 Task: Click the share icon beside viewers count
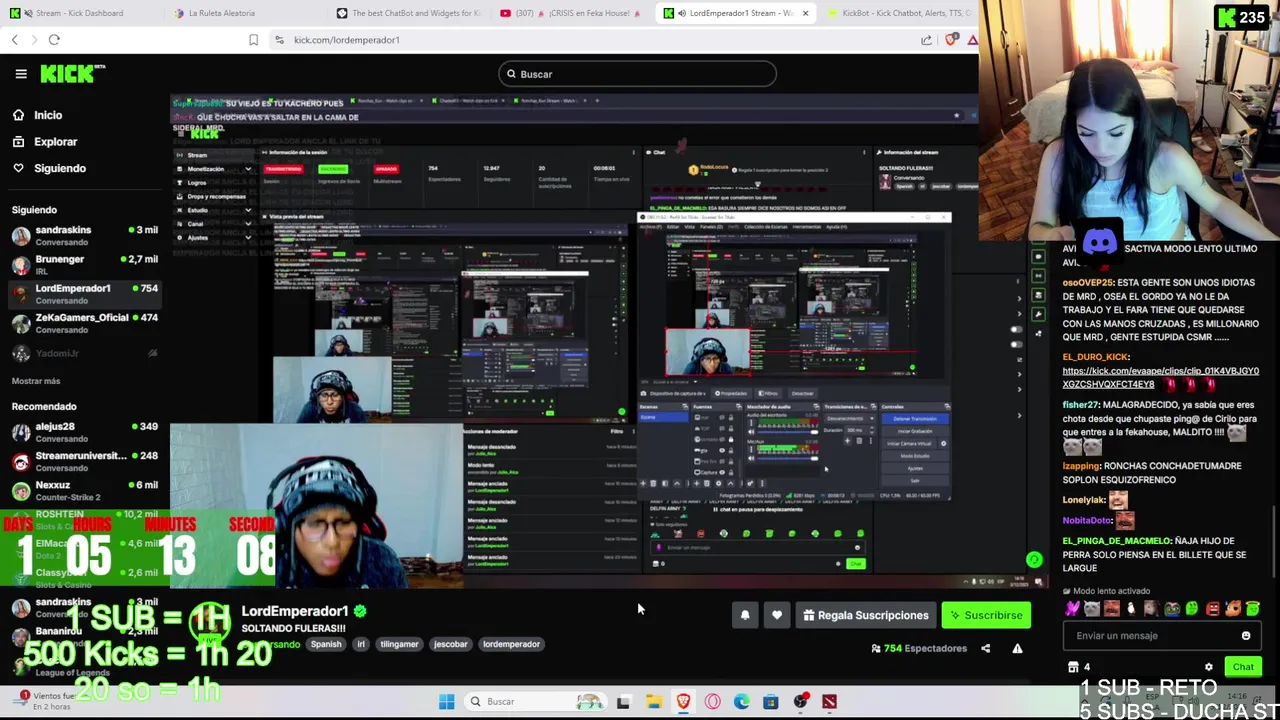pyautogui.click(x=985, y=648)
